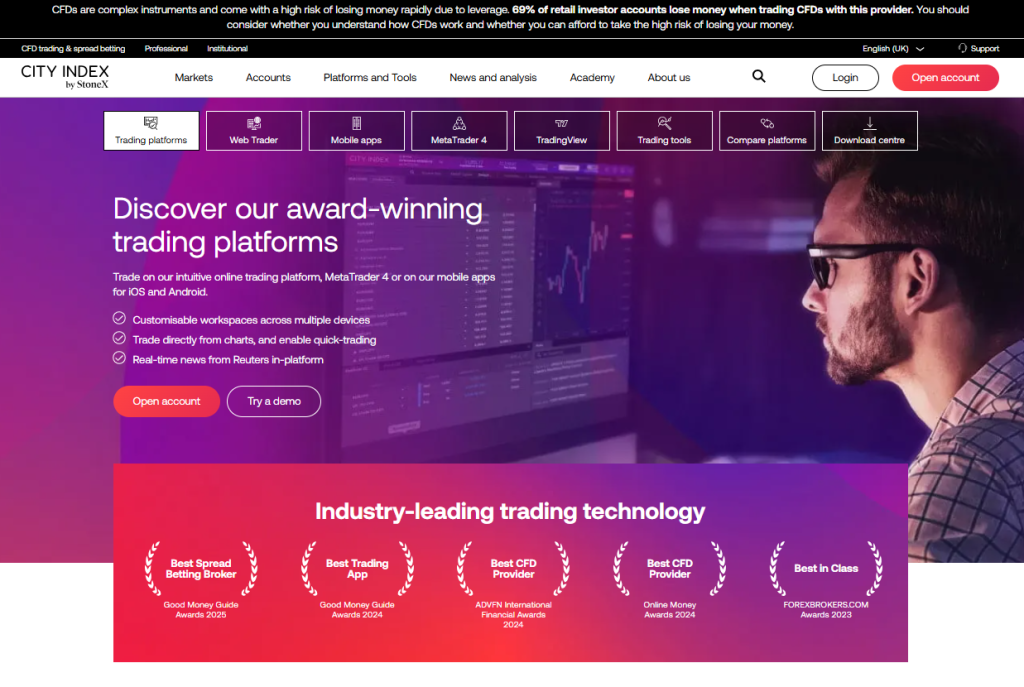The image size is (1024, 687).
Task: Select the Academy menu item
Action: pos(592,77)
